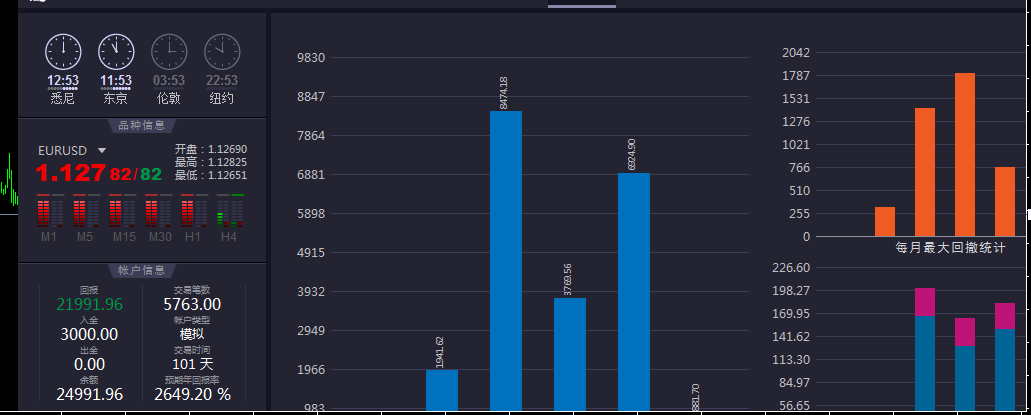Image resolution: width=1031 pixels, height=415 pixels.
Task: Click the blue bar labeled 8474.18
Action: [x=506, y=261]
